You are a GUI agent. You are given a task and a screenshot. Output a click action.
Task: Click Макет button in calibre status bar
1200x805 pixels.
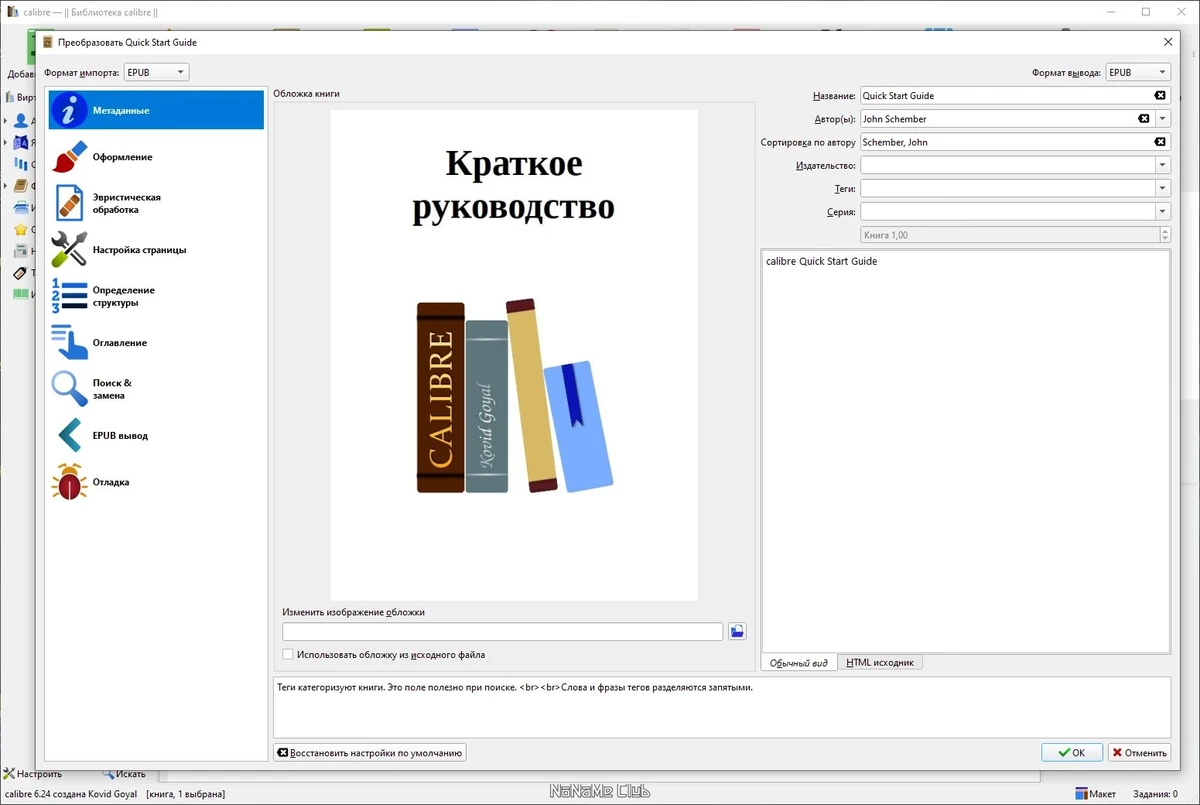pyautogui.click(x=1095, y=794)
